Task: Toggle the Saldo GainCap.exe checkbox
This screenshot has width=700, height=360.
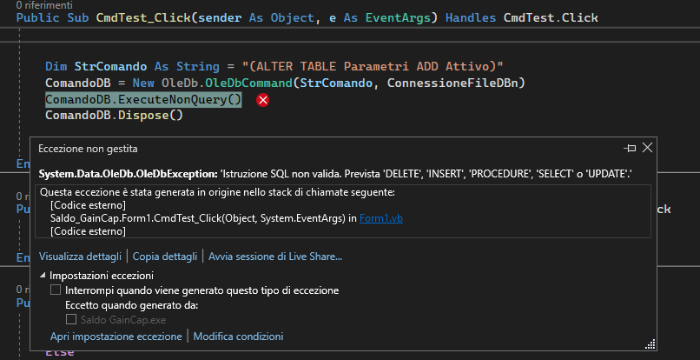Action: click(71, 319)
